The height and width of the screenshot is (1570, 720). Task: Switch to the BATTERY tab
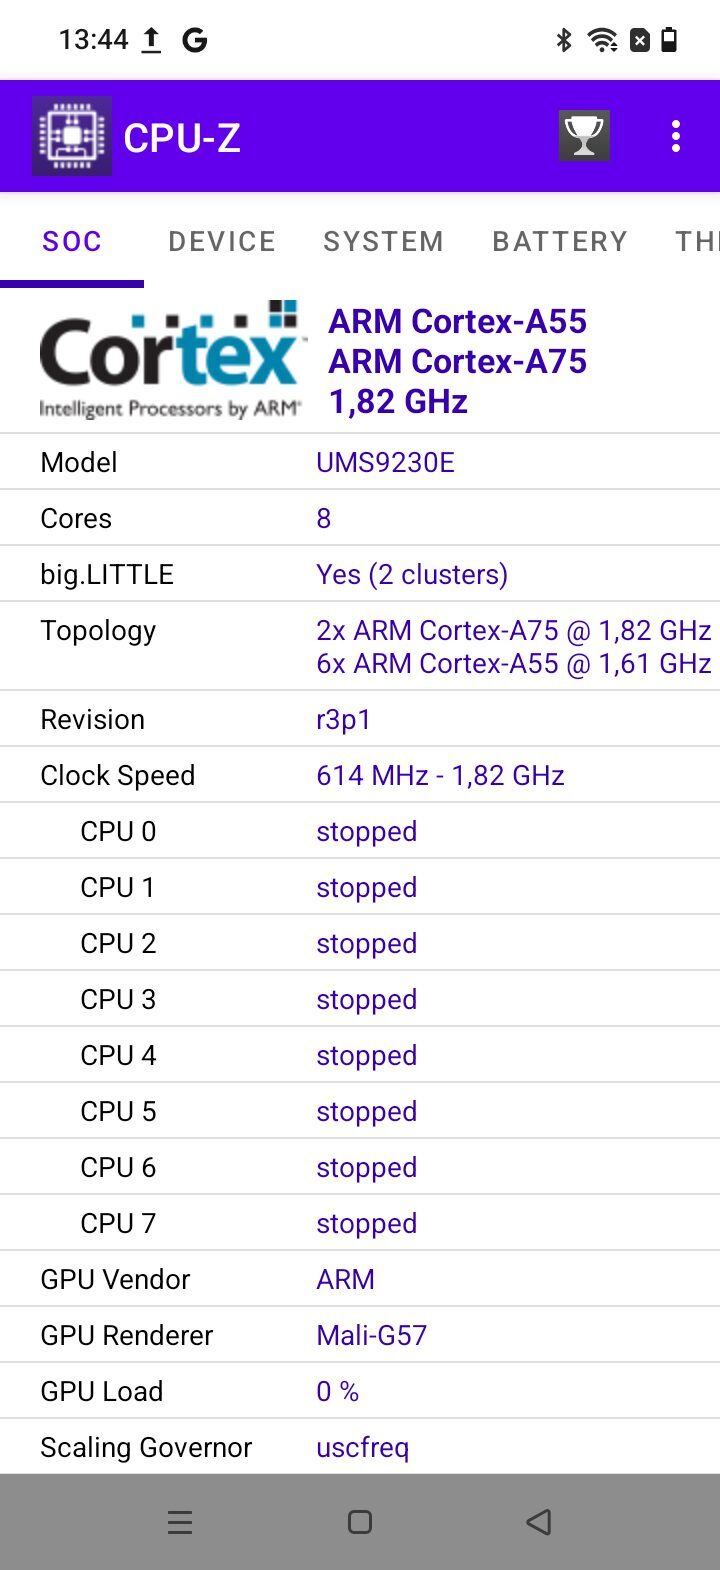tap(560, 241)
